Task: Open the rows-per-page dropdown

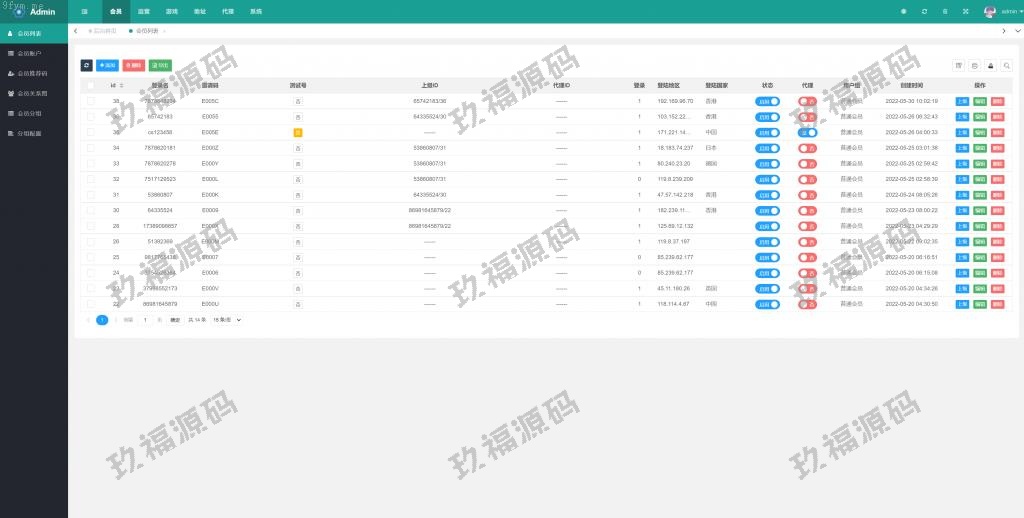Action: click(227, 320)
